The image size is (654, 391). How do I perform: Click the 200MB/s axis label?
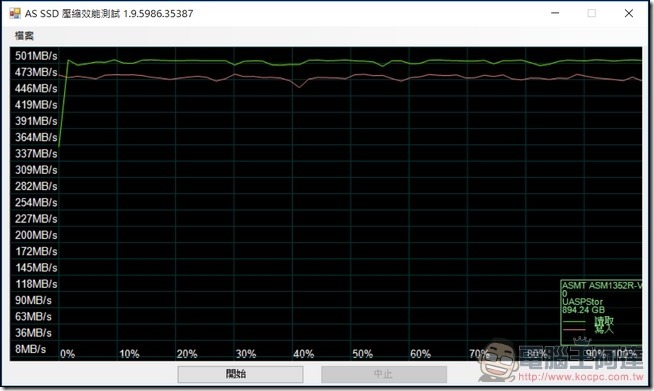coord(36,235)
